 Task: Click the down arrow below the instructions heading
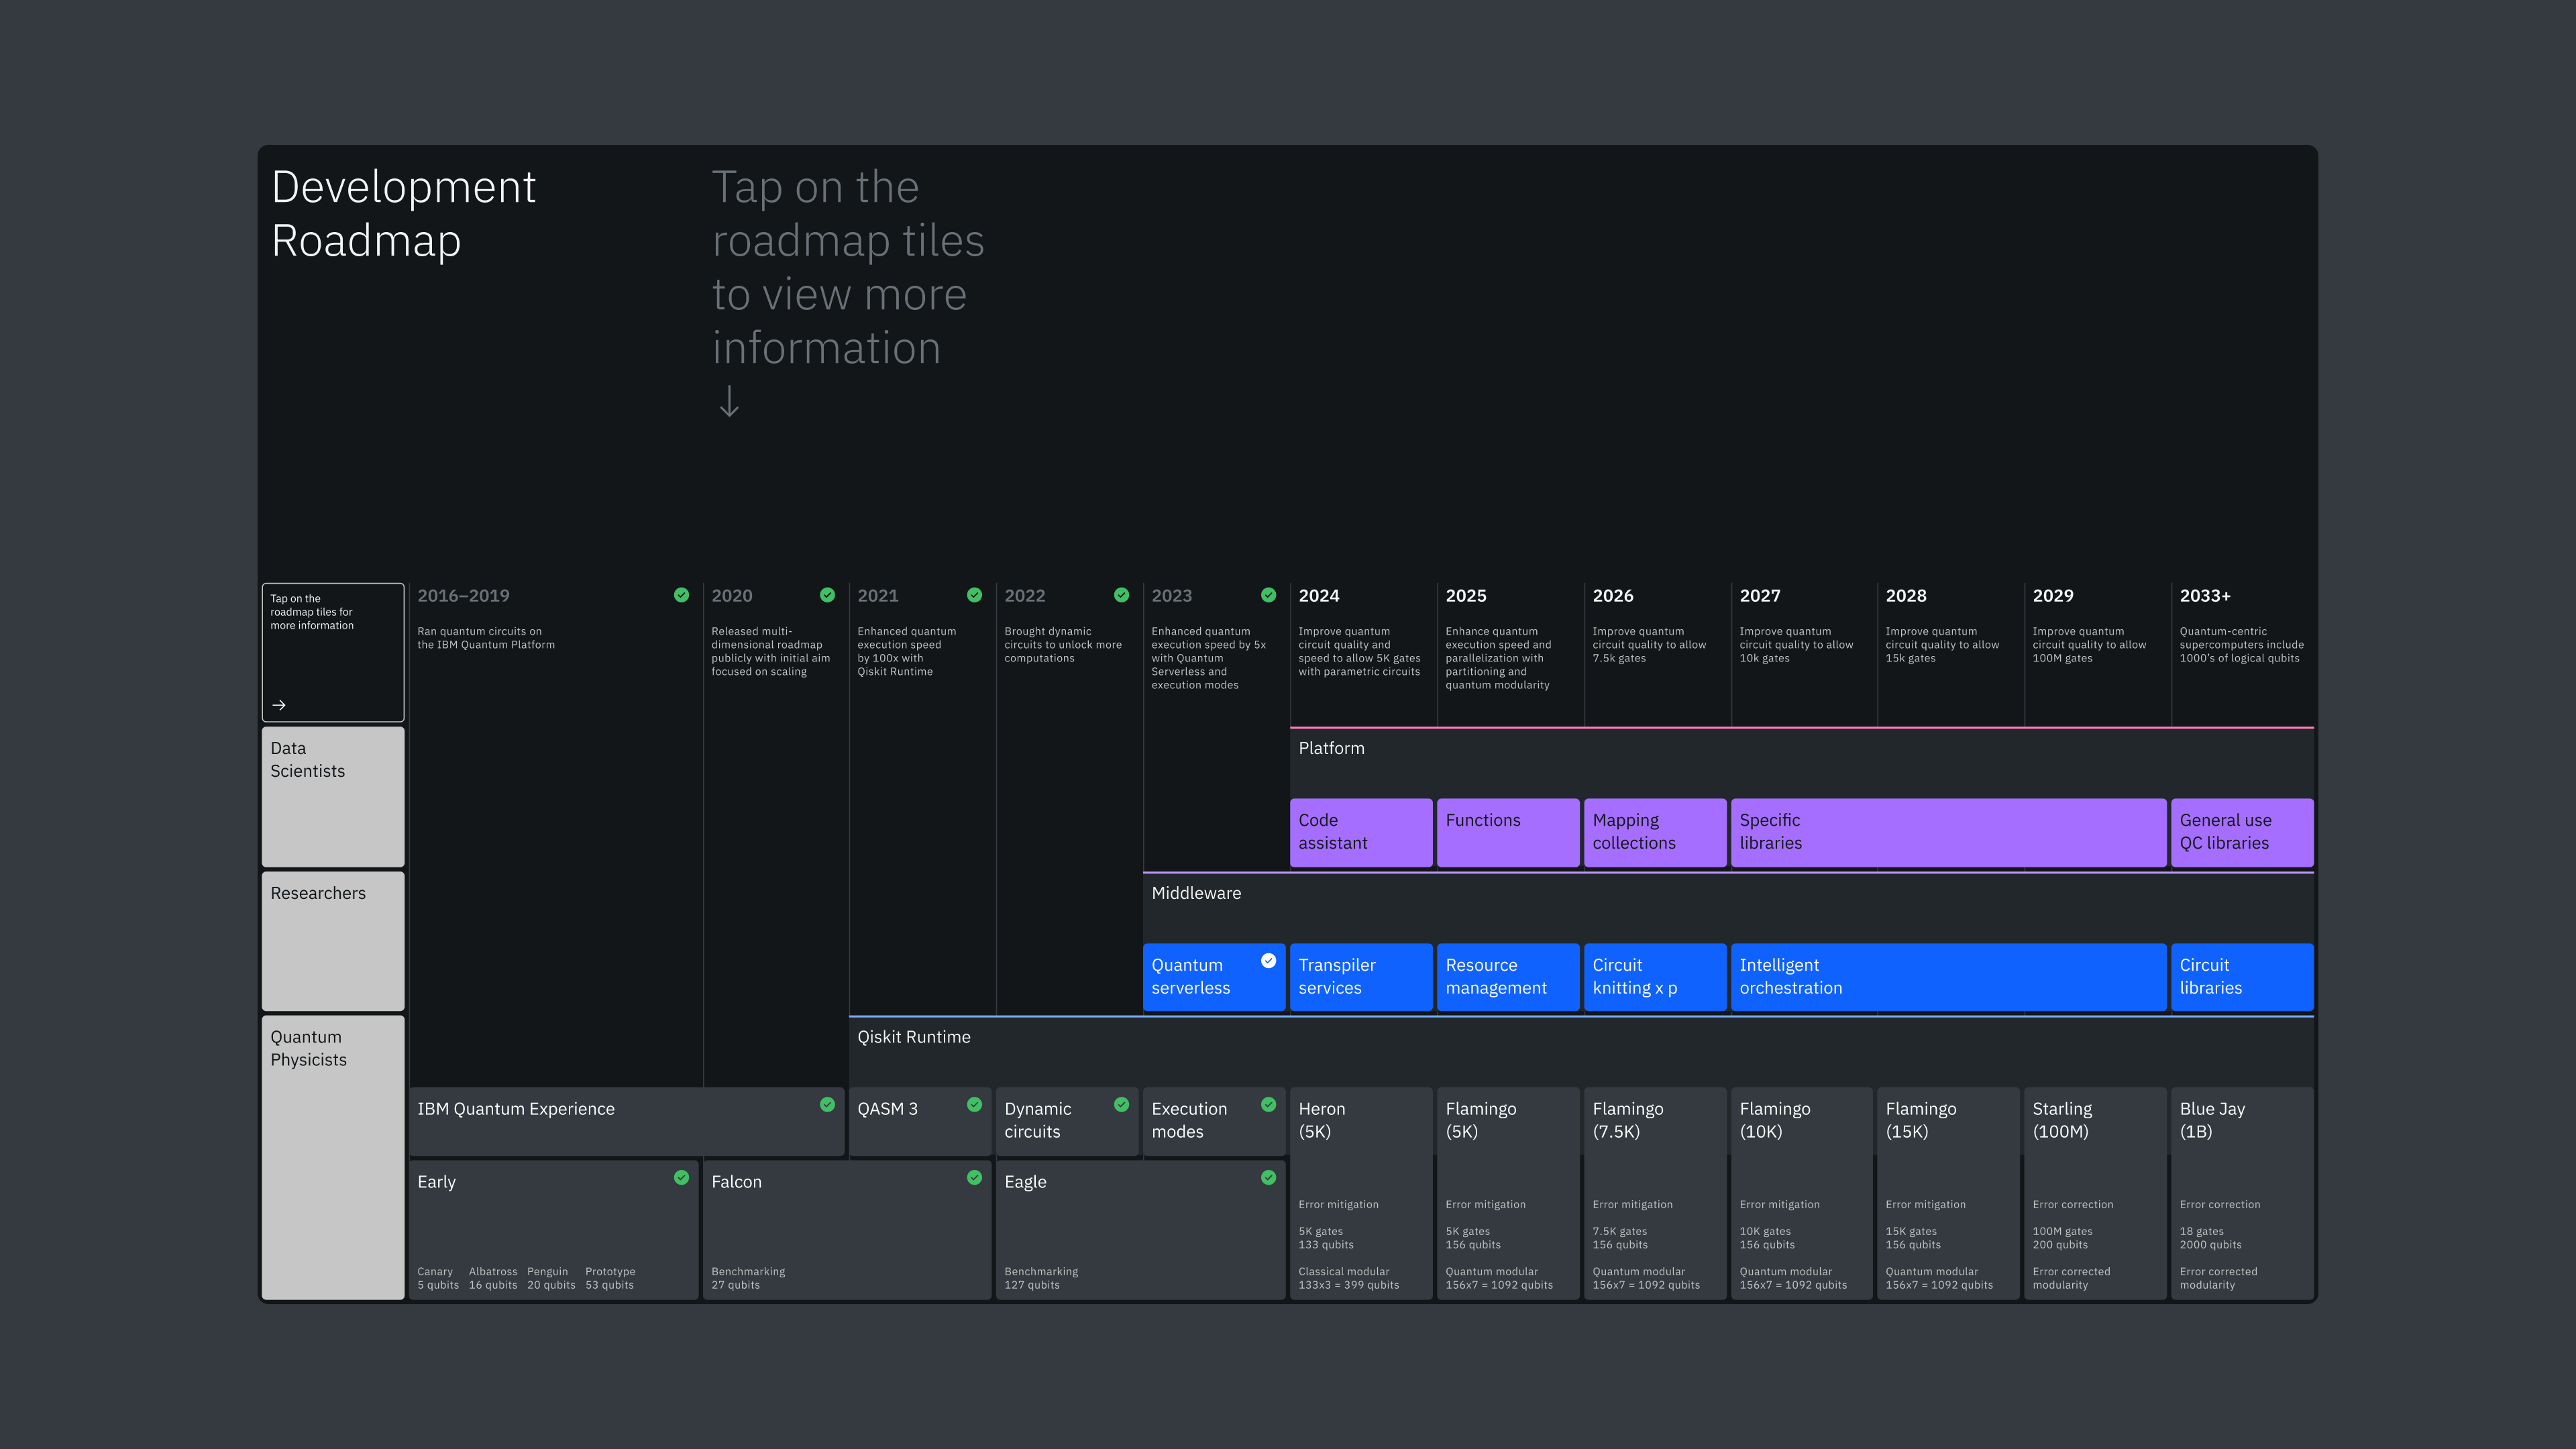click(x=729, y=401)
